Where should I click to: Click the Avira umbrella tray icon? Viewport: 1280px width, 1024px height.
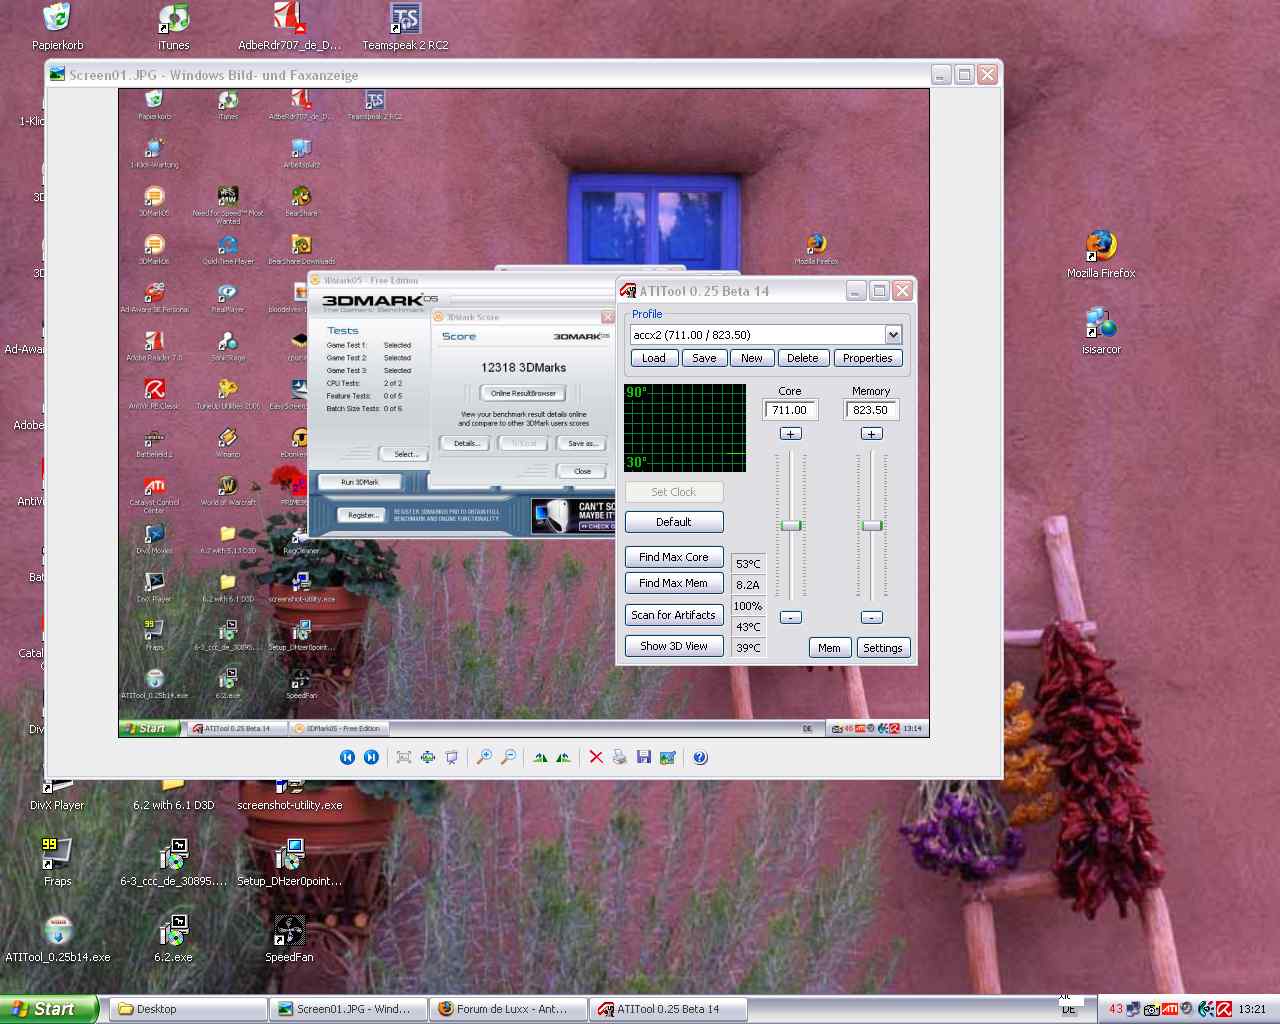point(1223,1009)
